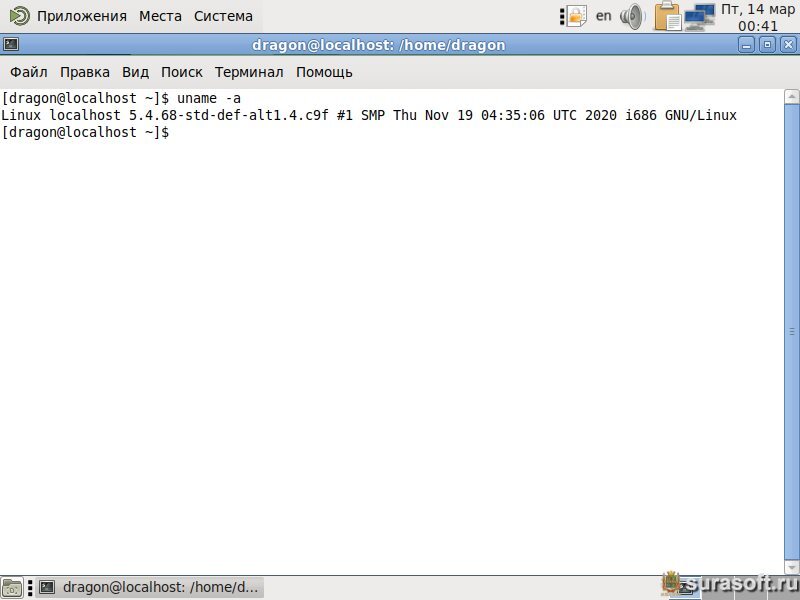Image resolution: width=800 pixels, height=600 pixels.
Task: Open the Вид menu
Action: point(135,72)
